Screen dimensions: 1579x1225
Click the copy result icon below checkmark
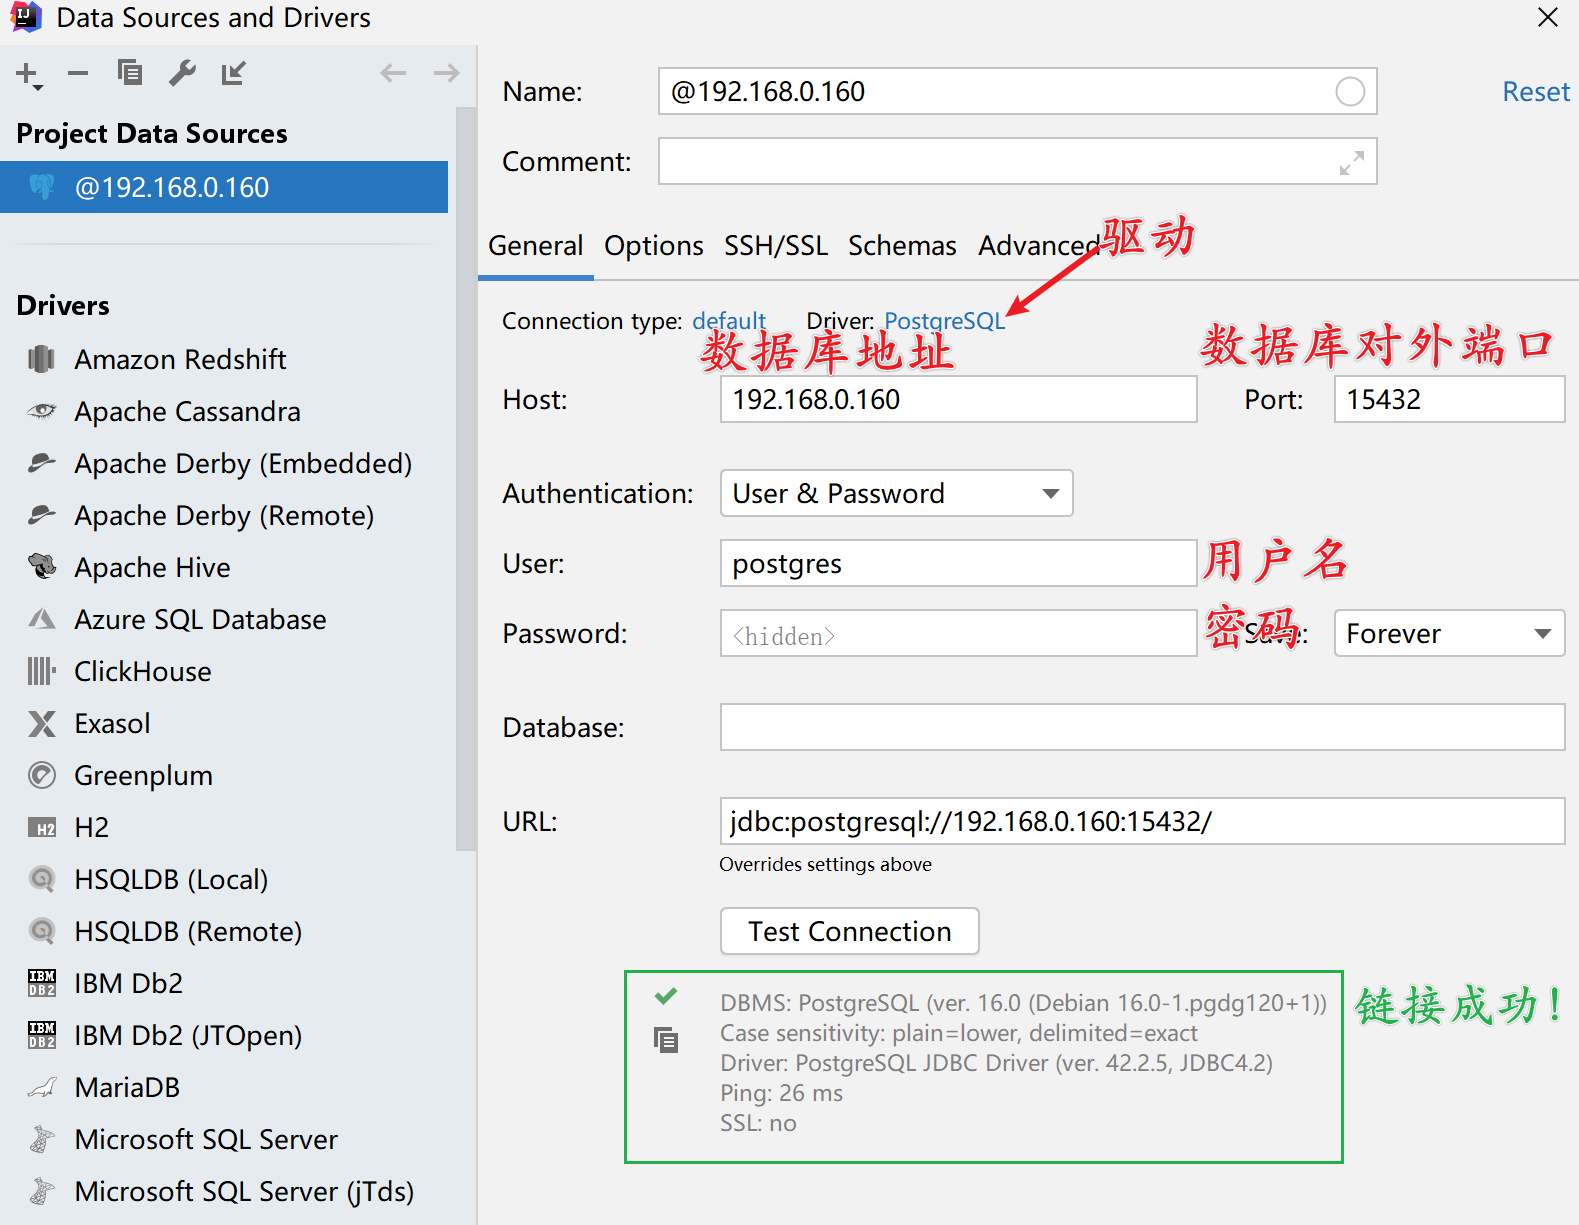click(666, 1040)
